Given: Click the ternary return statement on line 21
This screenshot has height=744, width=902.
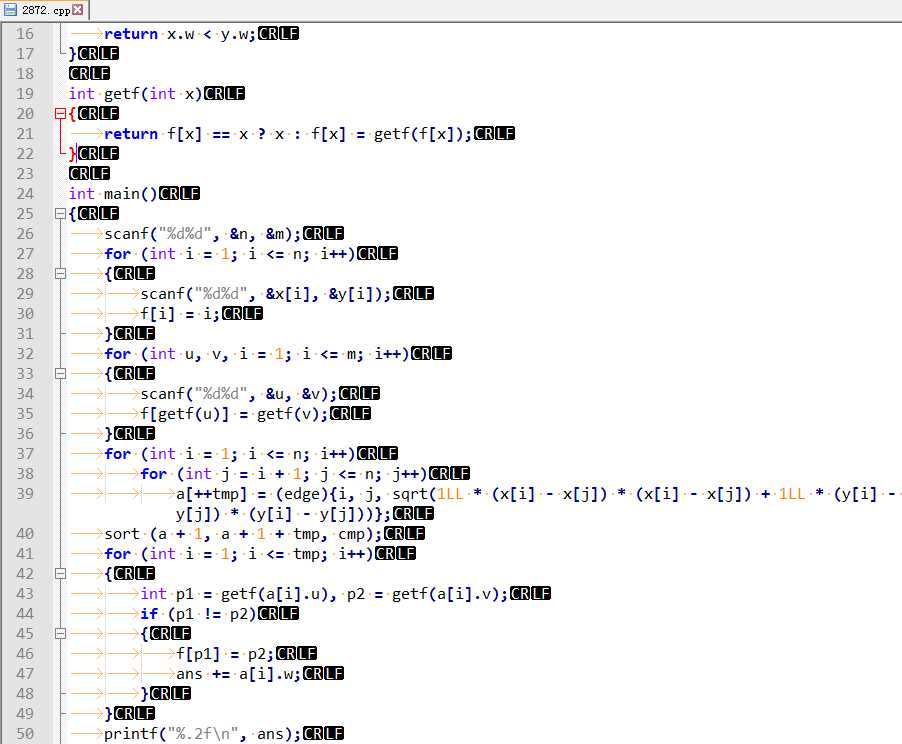Looking at the screenshot, I should pyautogui.click(x=288, y=134).
